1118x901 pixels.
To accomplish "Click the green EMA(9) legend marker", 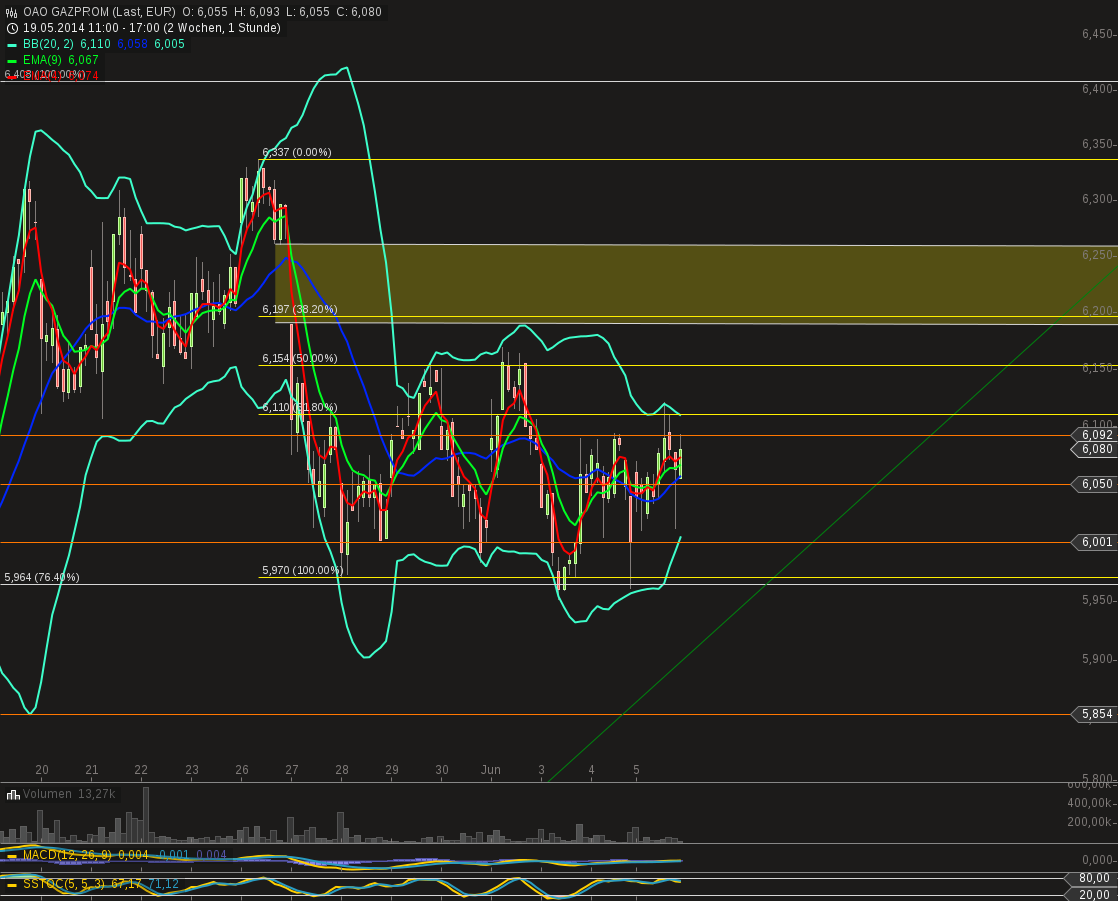I will coord(11,61).
